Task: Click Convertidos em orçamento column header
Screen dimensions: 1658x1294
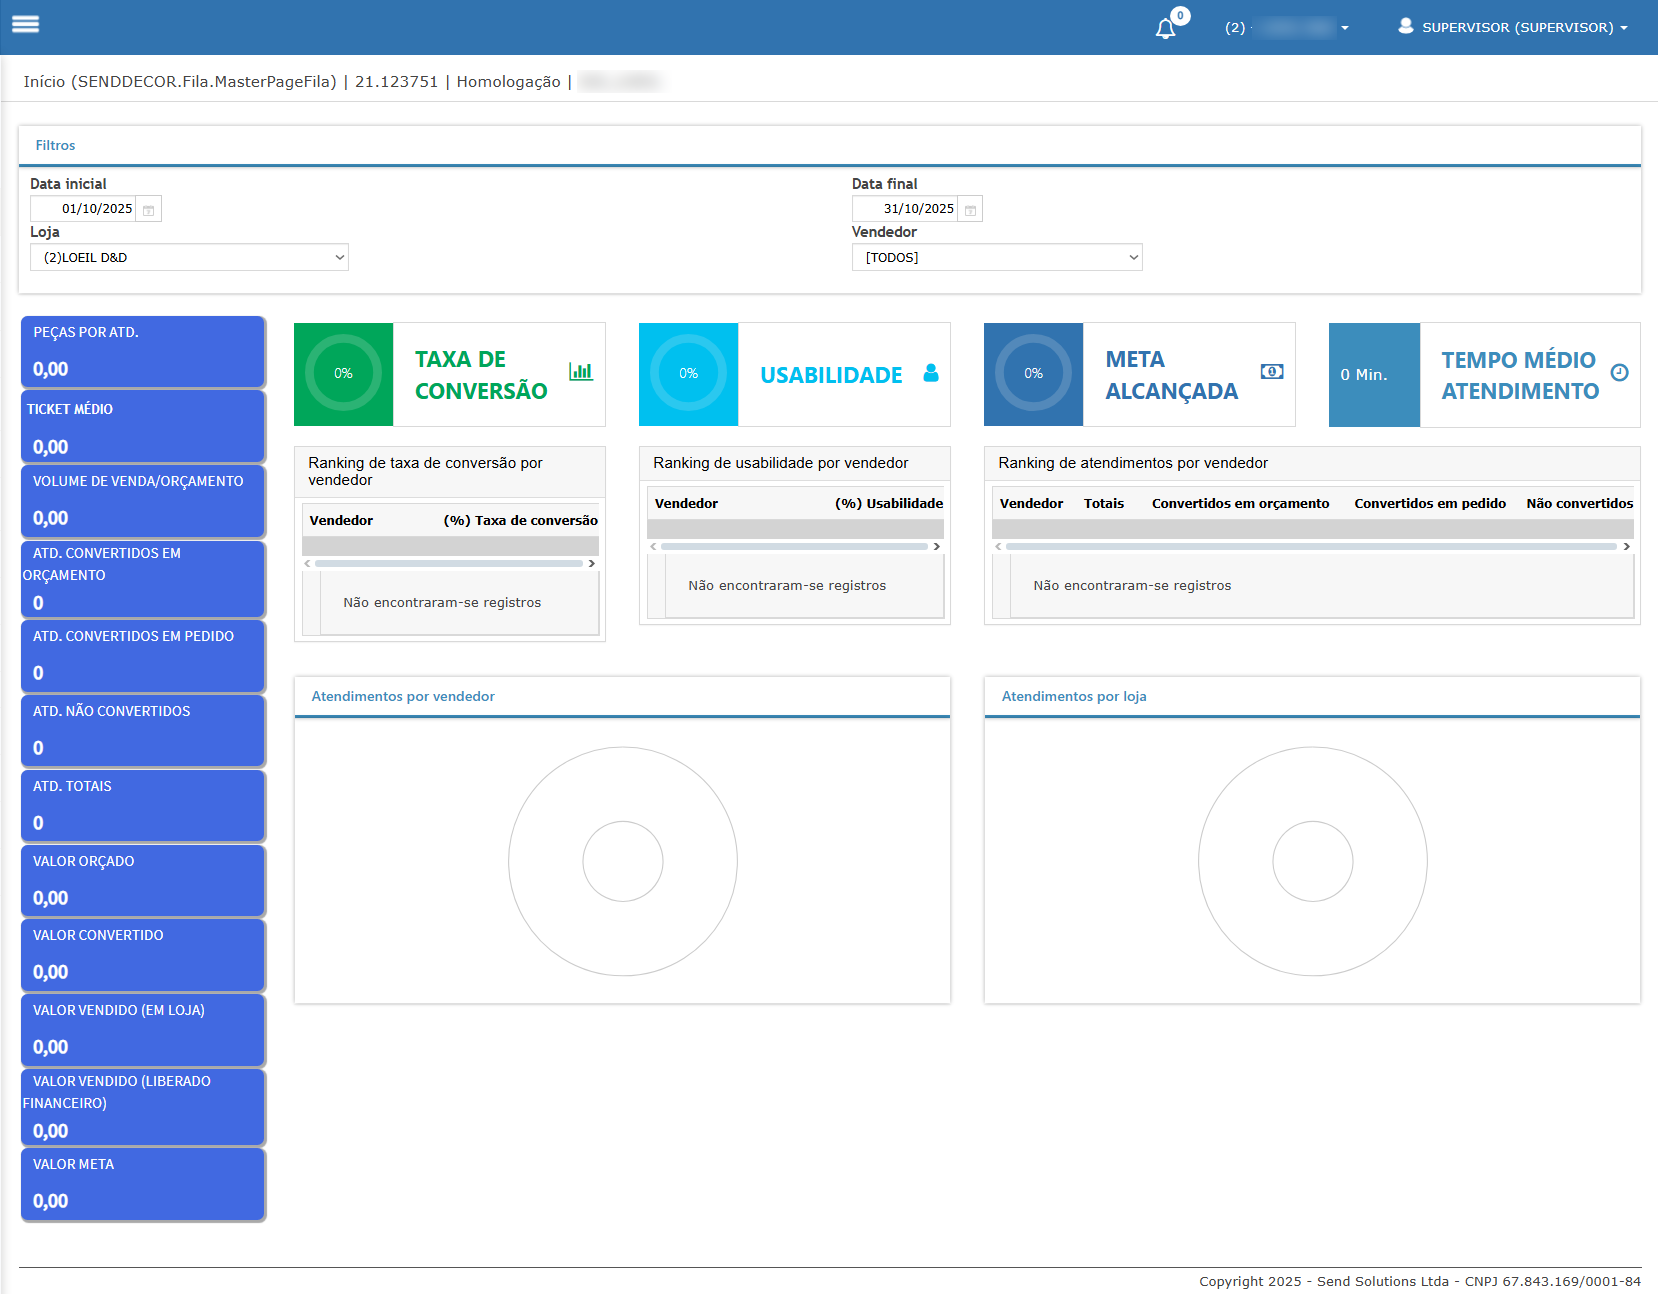Action: tap(1240, 503)
